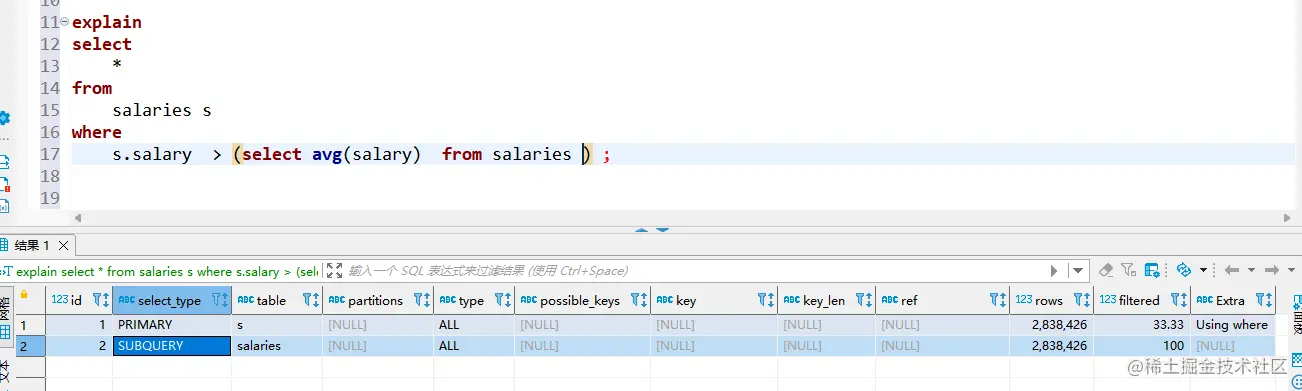Click the SUBQUERY cell
Screen dimensions: 1302x391
tap(172, 346)
